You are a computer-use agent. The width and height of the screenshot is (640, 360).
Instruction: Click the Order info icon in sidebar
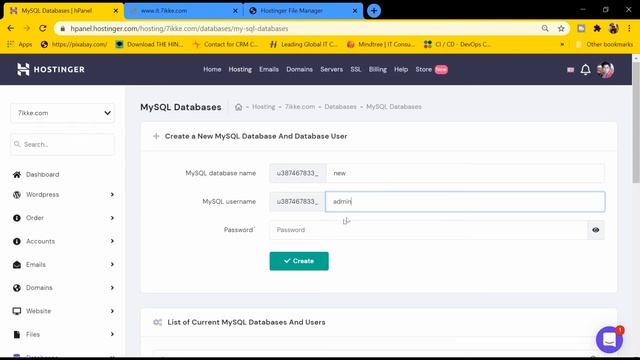tap(17, 218)
